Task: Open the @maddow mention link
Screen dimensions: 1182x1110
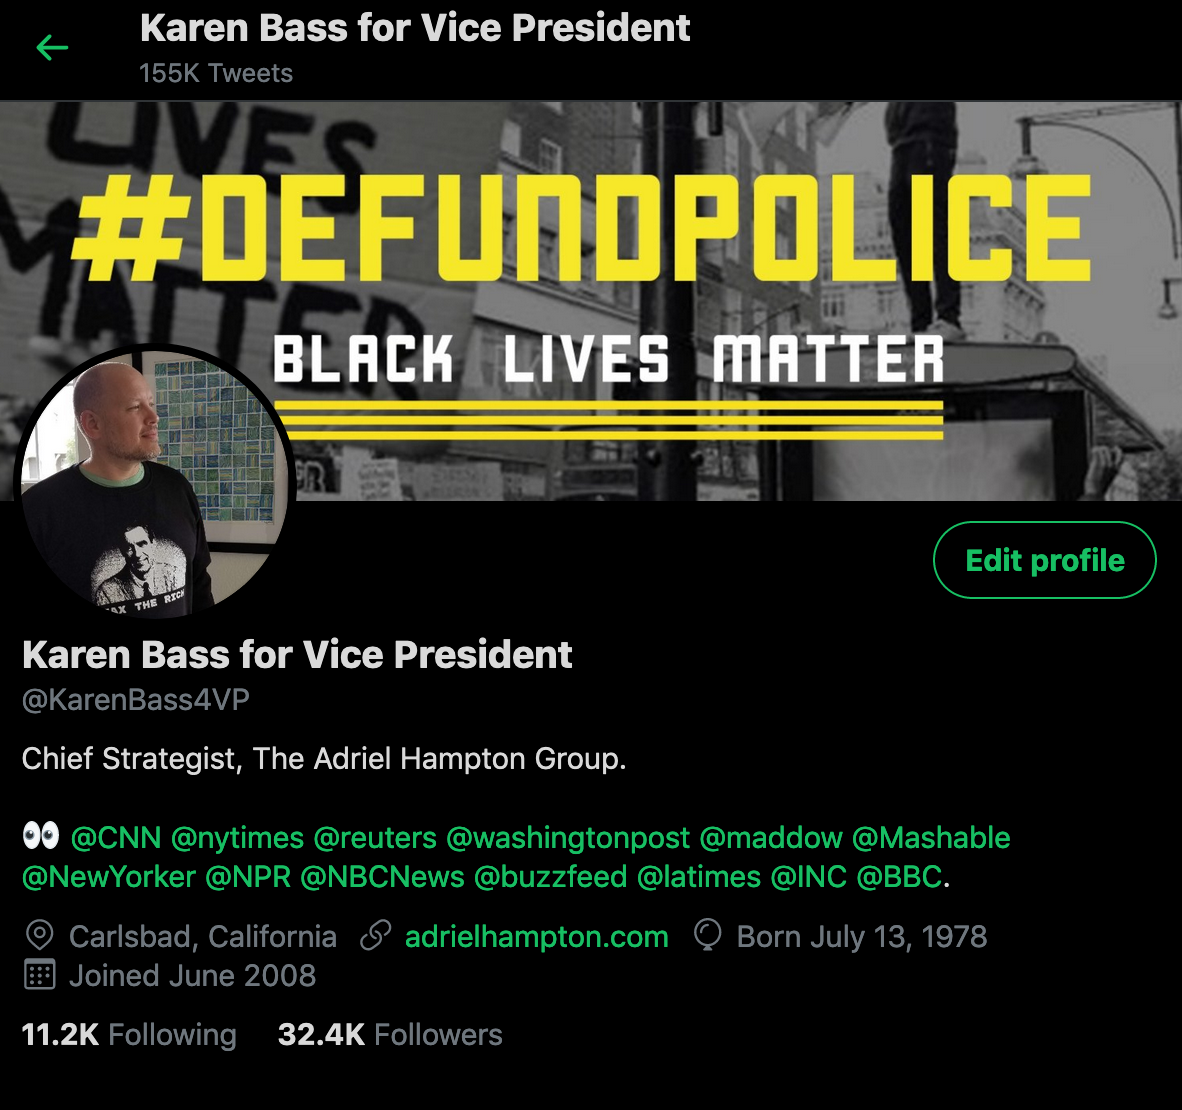Action: 770,838
